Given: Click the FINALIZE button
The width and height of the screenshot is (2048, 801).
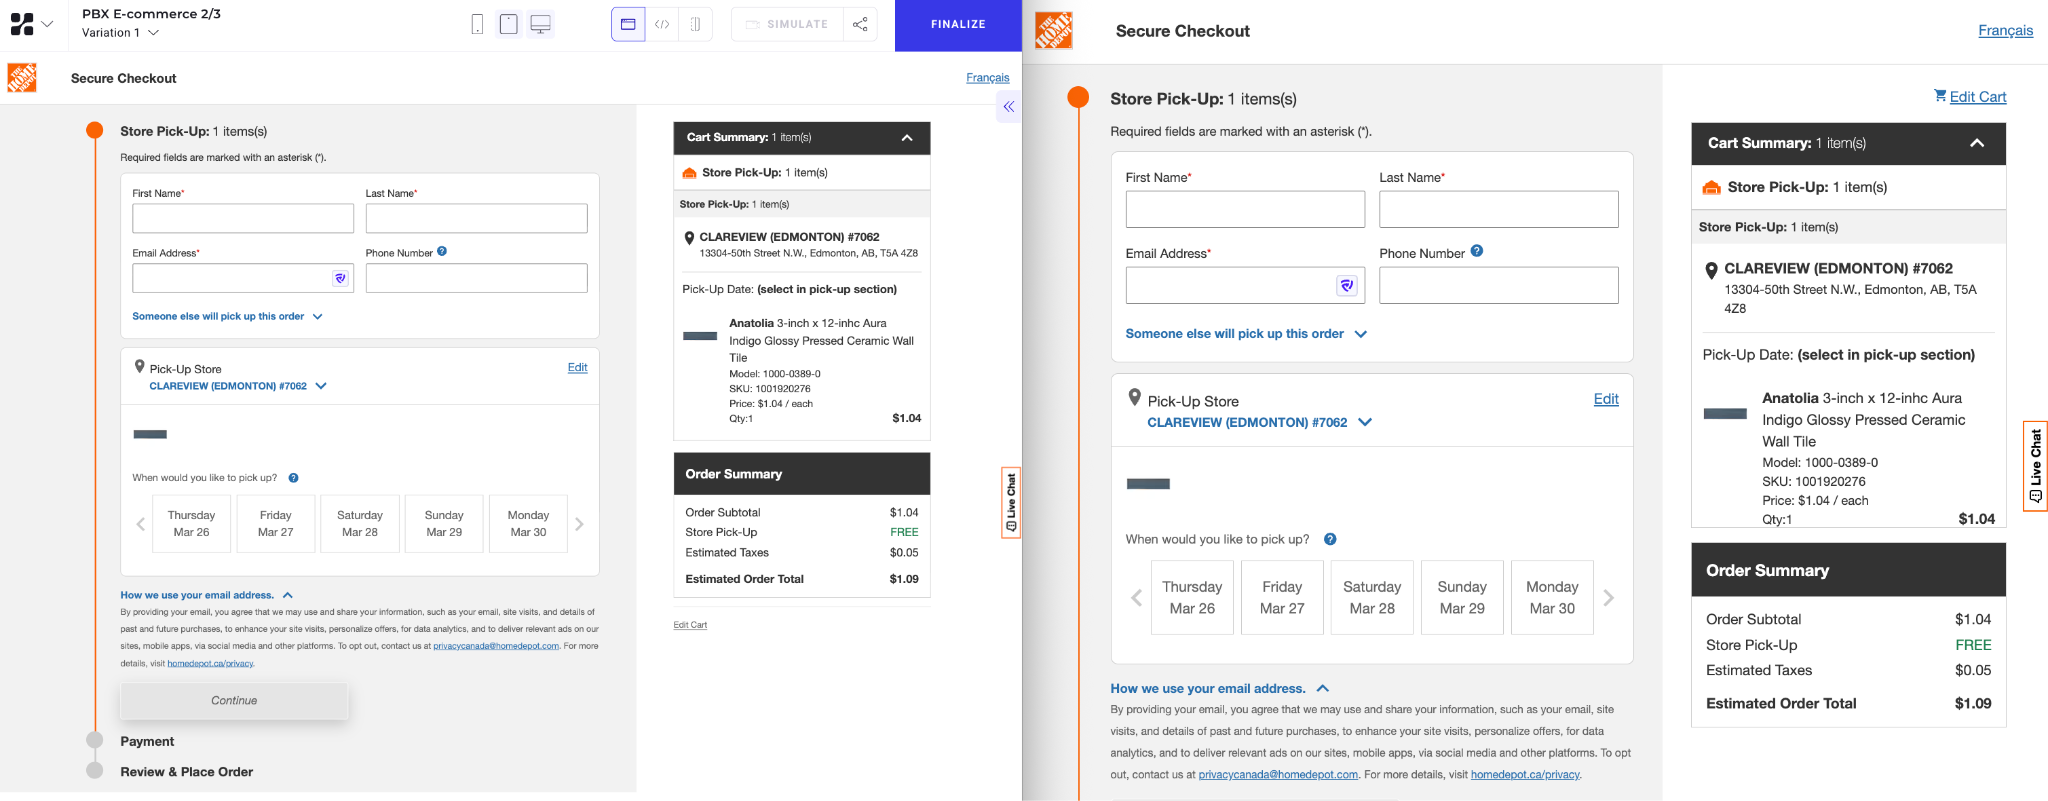Looking at the screenshot, I should 958,25.
